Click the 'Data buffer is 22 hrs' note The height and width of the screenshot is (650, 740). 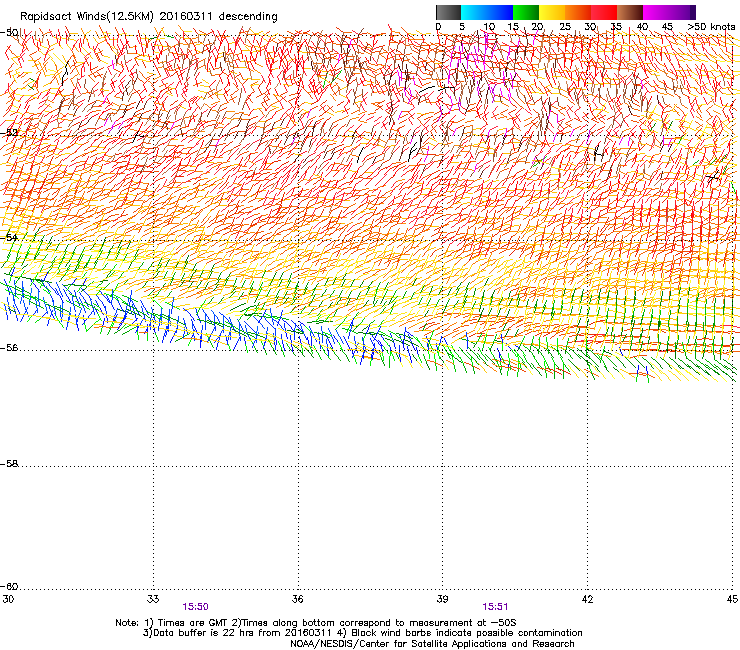click(x=362, y=633)
